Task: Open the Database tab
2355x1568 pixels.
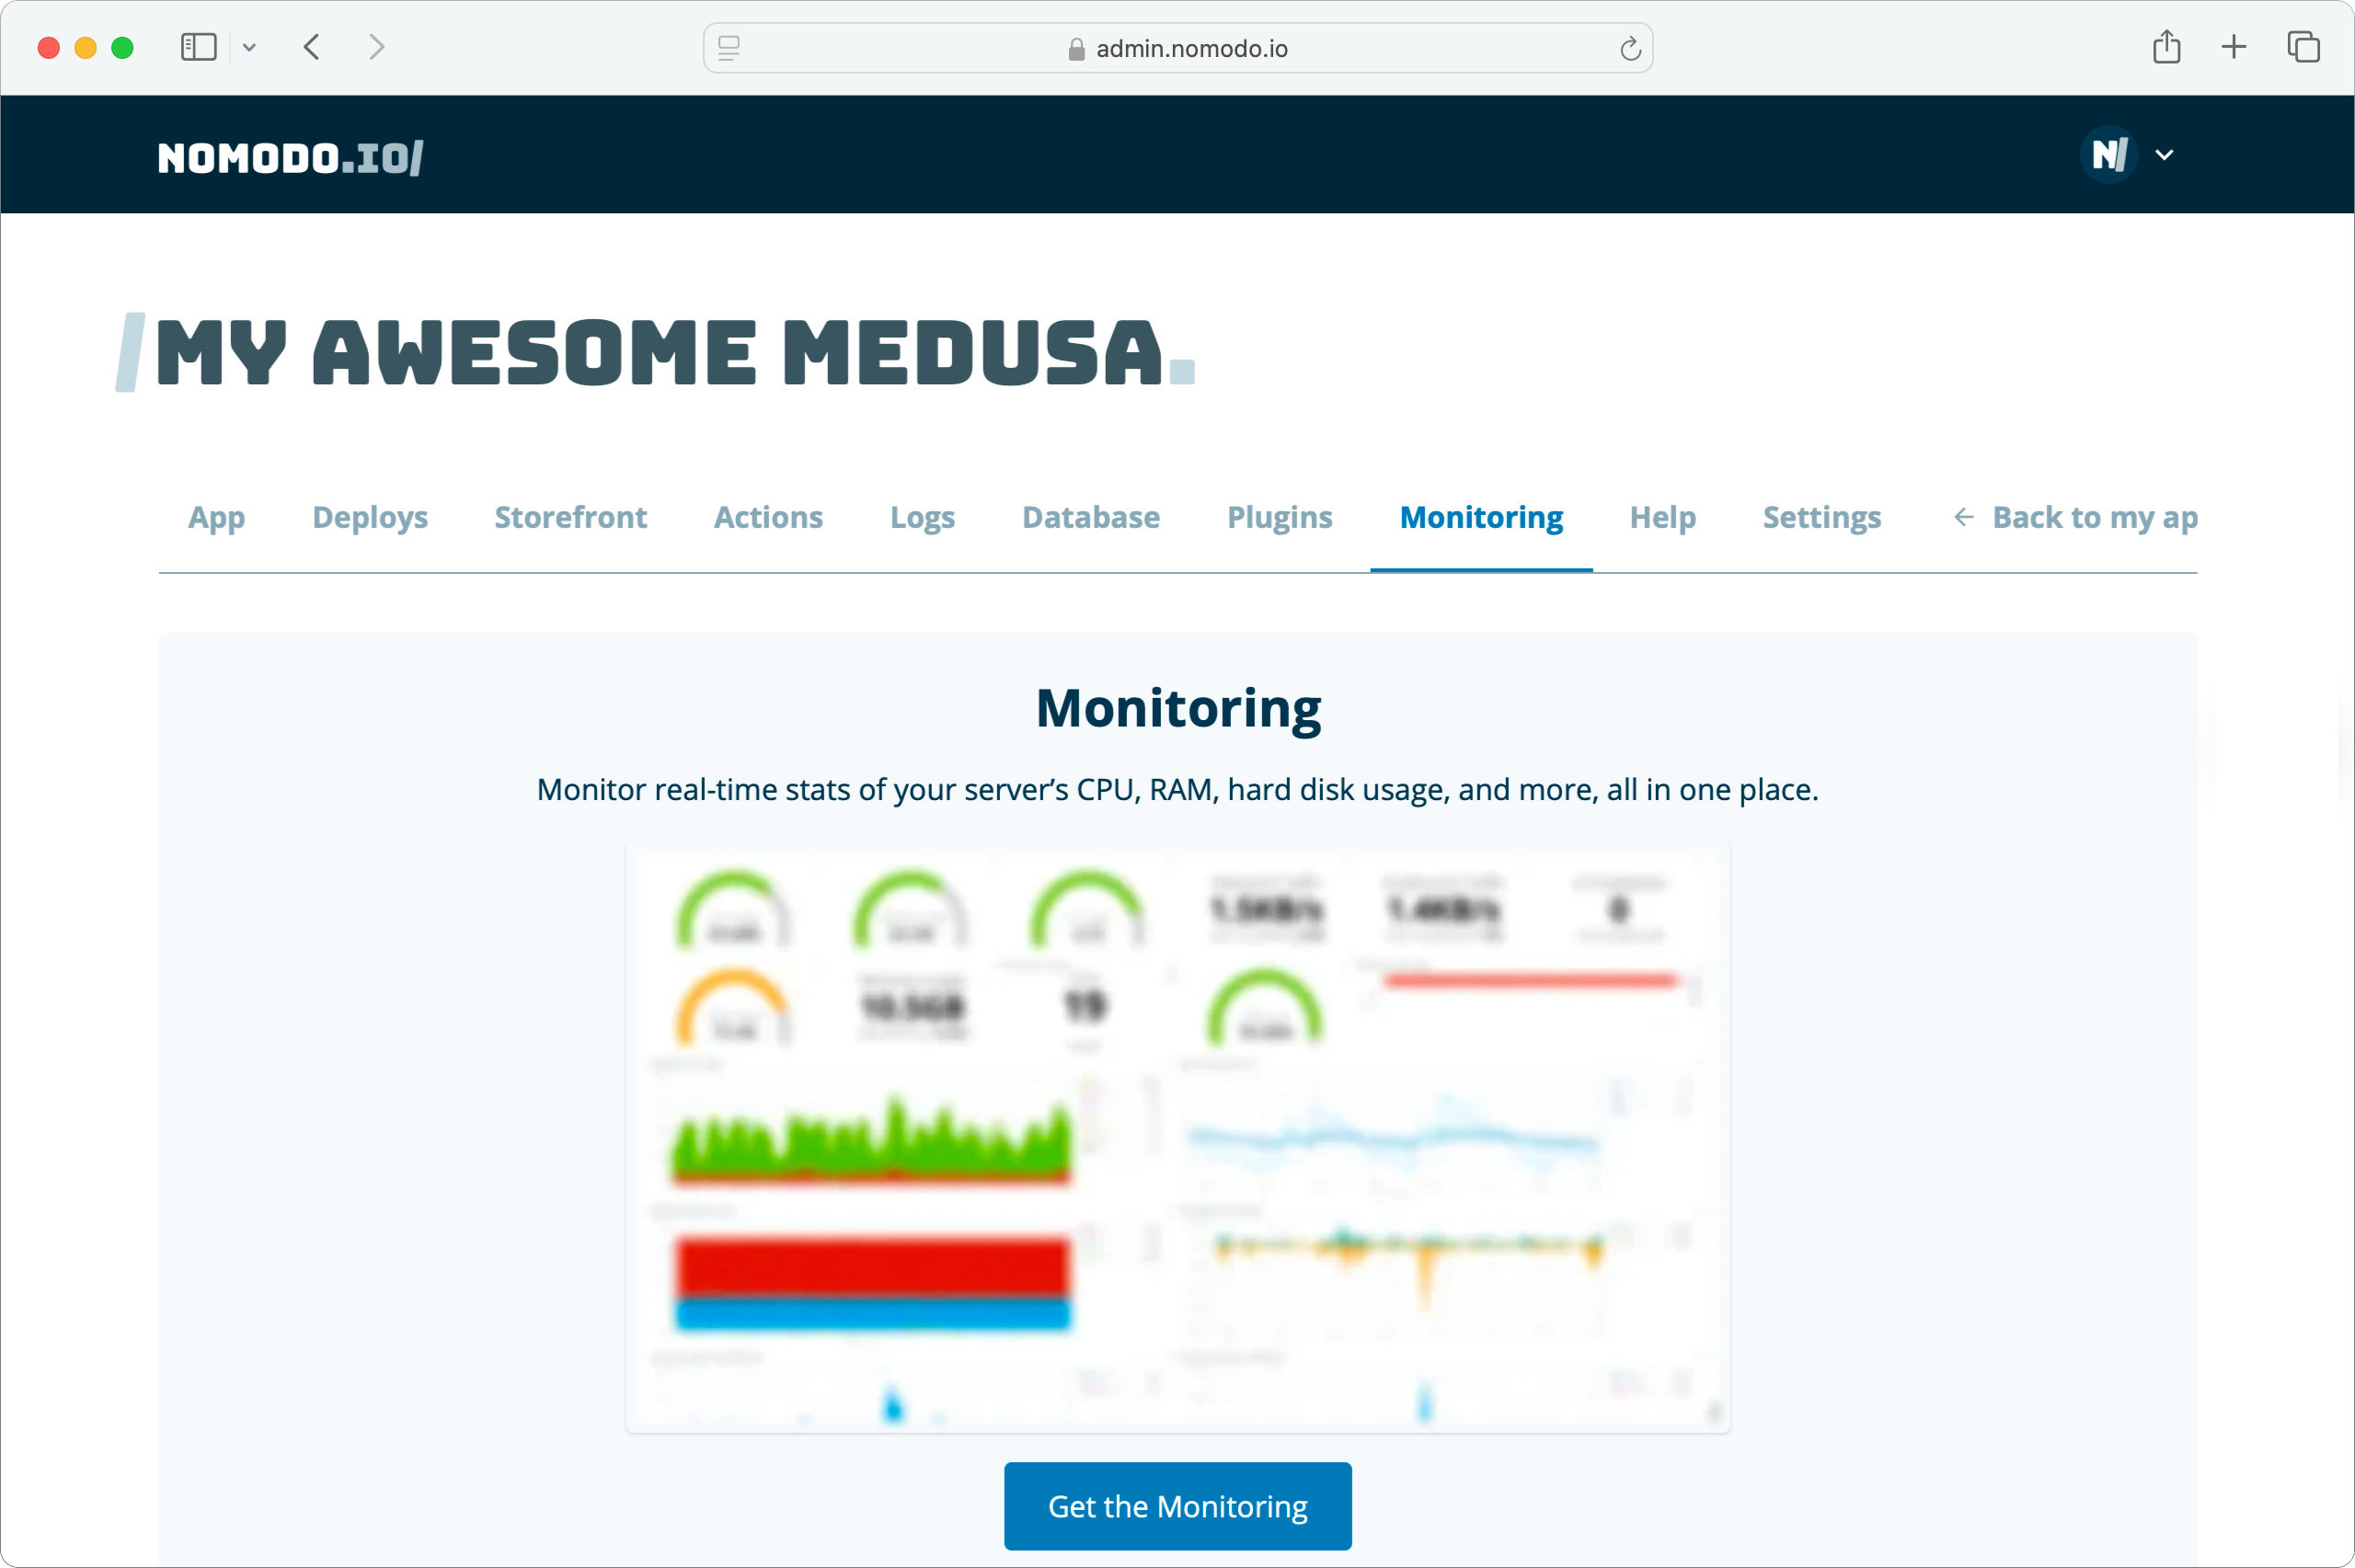Action: tap(1090, 518)
